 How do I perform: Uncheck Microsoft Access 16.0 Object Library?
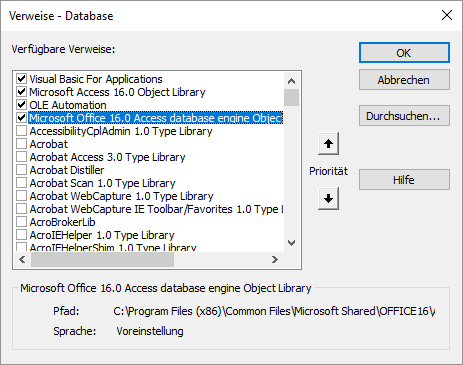22,92
